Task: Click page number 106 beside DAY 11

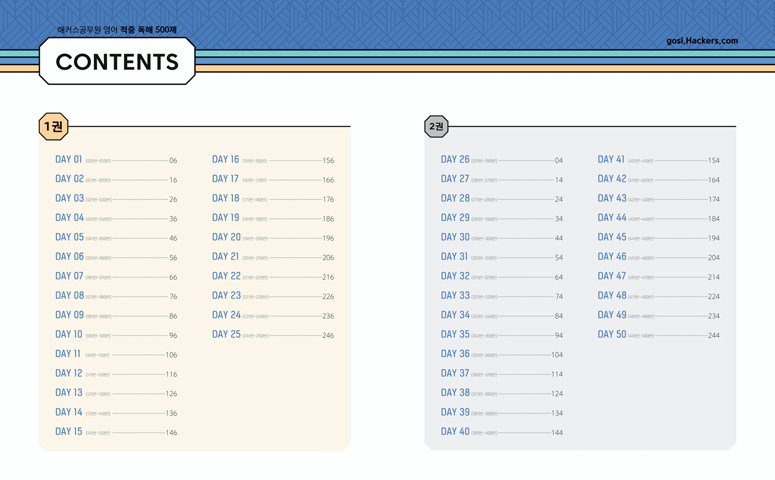Action: (171, 355)
